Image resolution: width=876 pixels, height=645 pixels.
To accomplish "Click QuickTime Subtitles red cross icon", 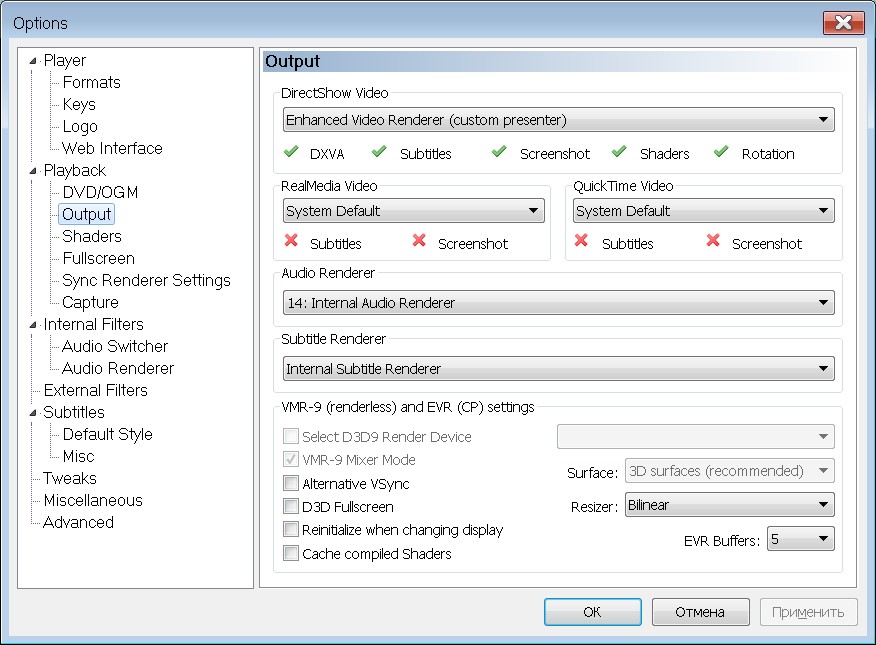I will tap(581, 241).
